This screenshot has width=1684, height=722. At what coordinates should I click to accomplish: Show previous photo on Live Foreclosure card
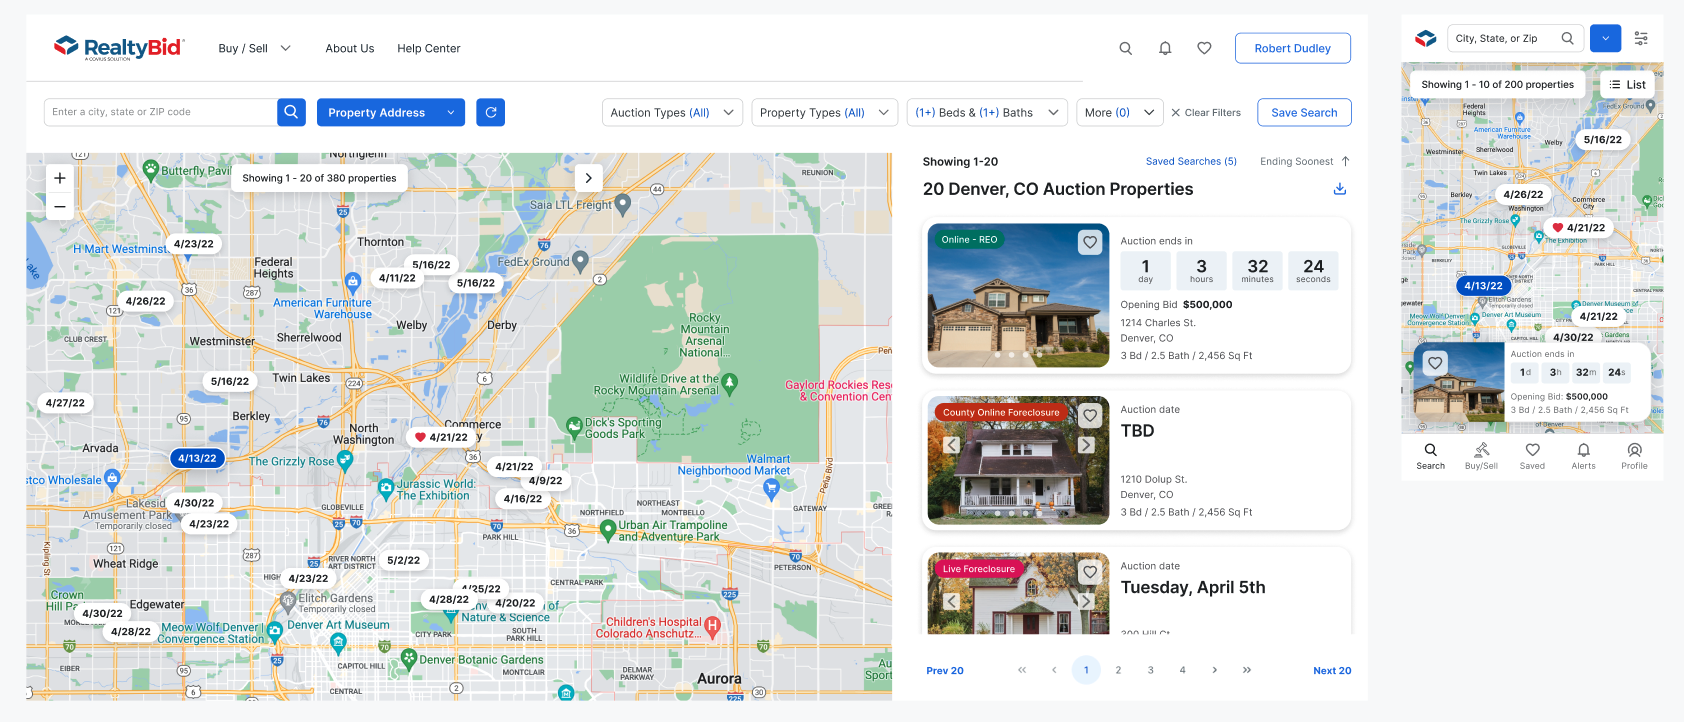[952, 601]
